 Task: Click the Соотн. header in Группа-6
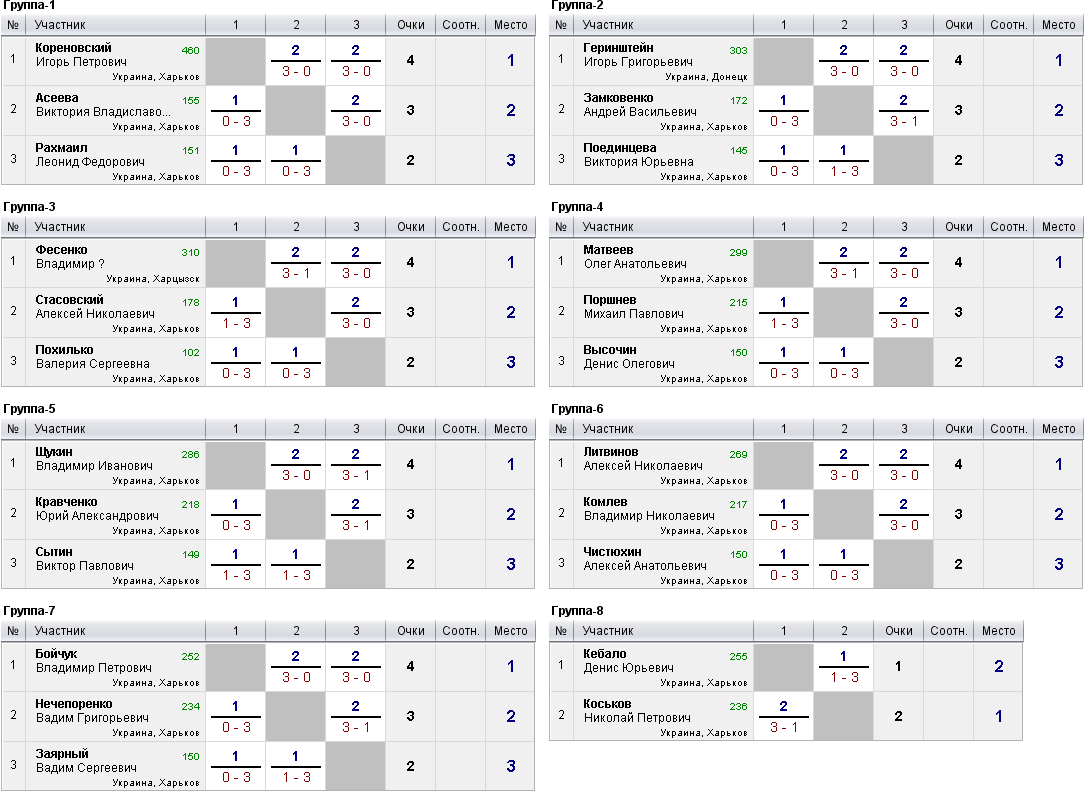1008,429
